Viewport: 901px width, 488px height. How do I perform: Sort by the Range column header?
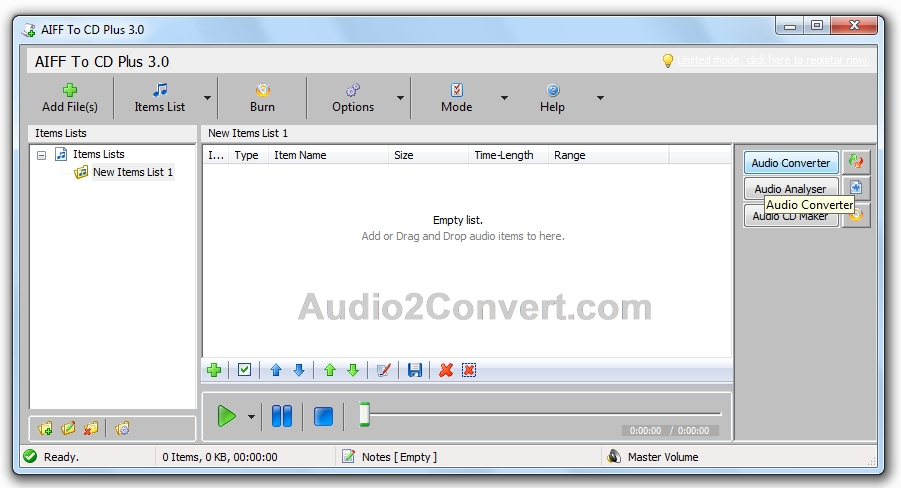tap(608, 155)
